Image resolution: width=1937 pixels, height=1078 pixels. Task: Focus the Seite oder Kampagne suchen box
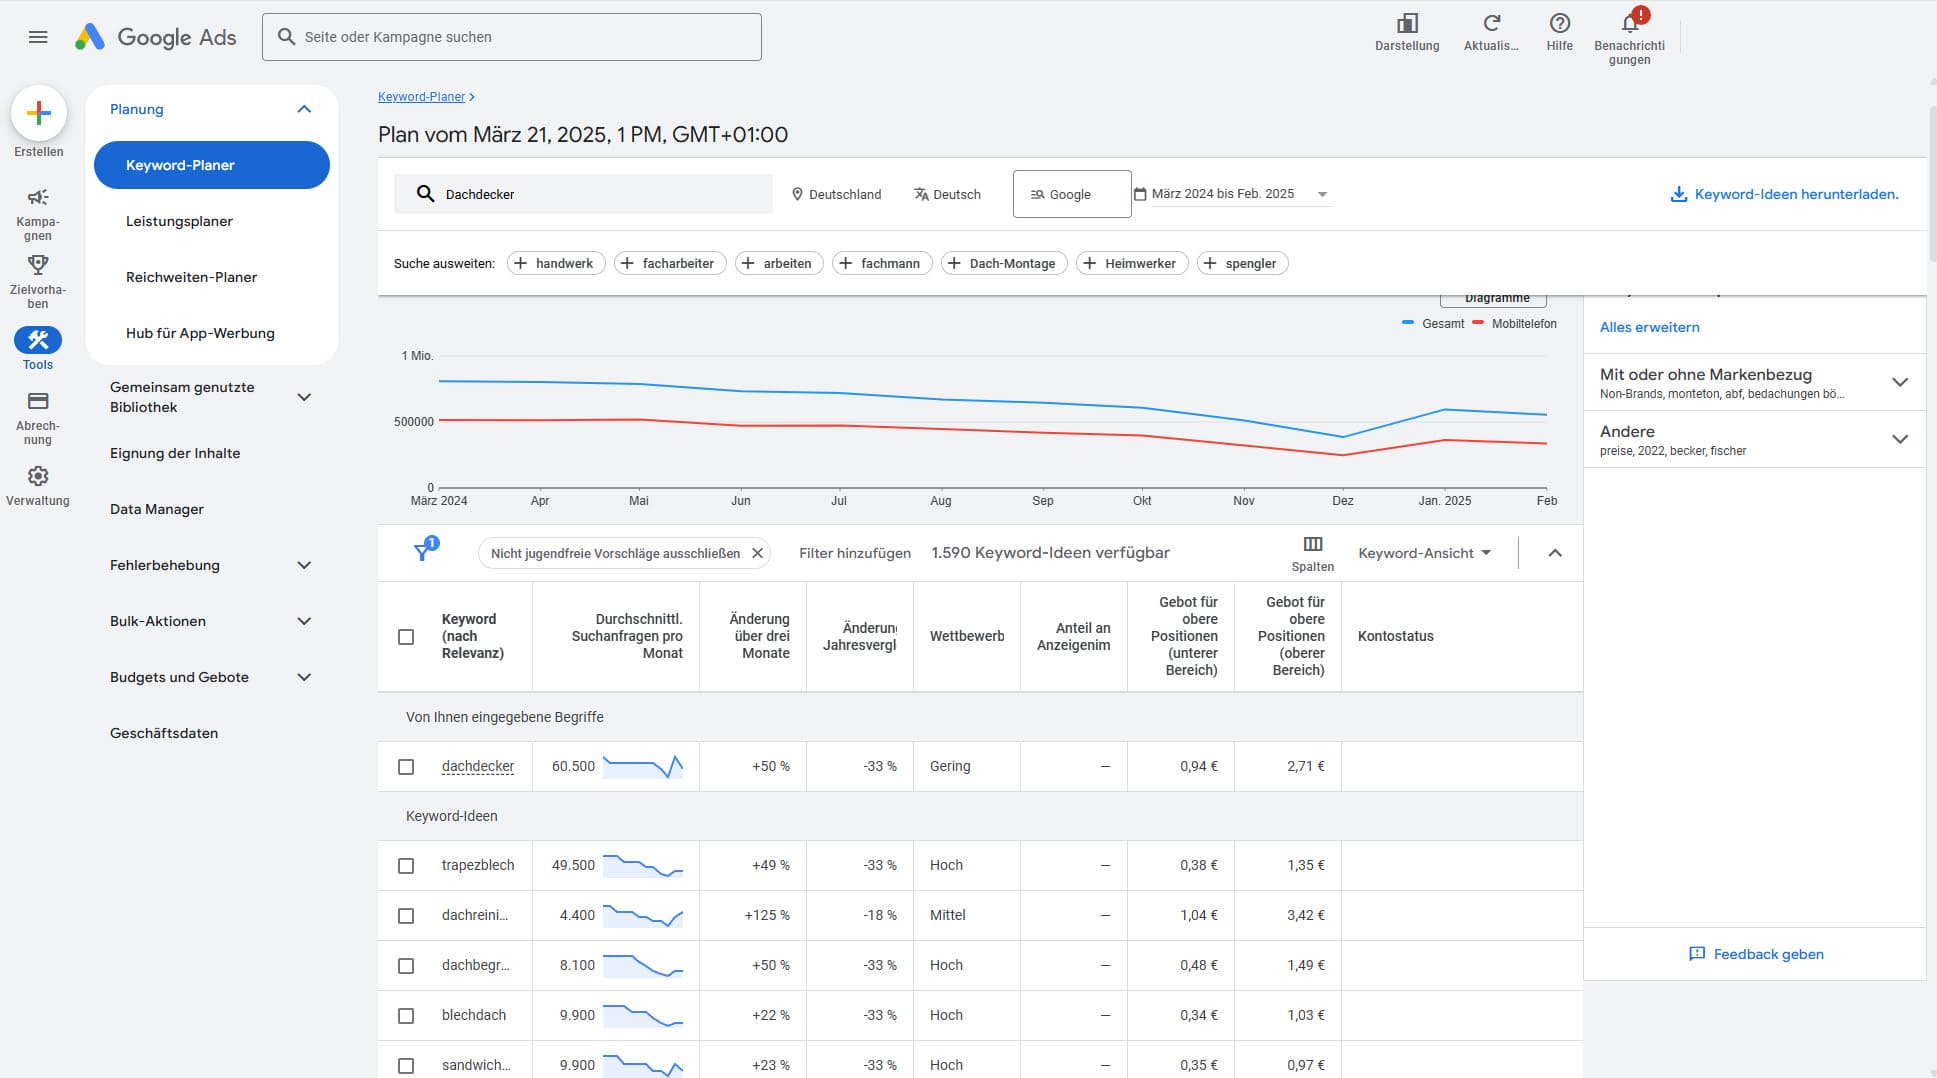click(x=512, y=37)
